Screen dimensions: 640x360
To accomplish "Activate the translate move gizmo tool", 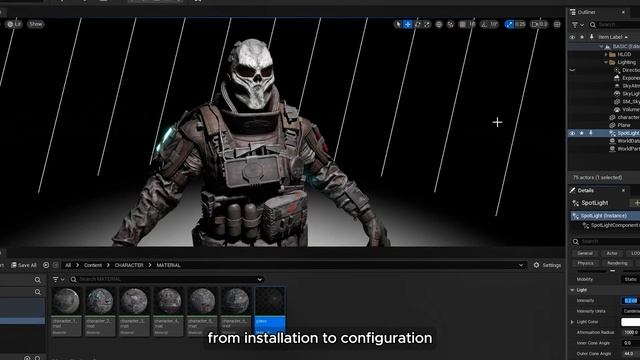I will pyautogui.click(x=407, y=24).
